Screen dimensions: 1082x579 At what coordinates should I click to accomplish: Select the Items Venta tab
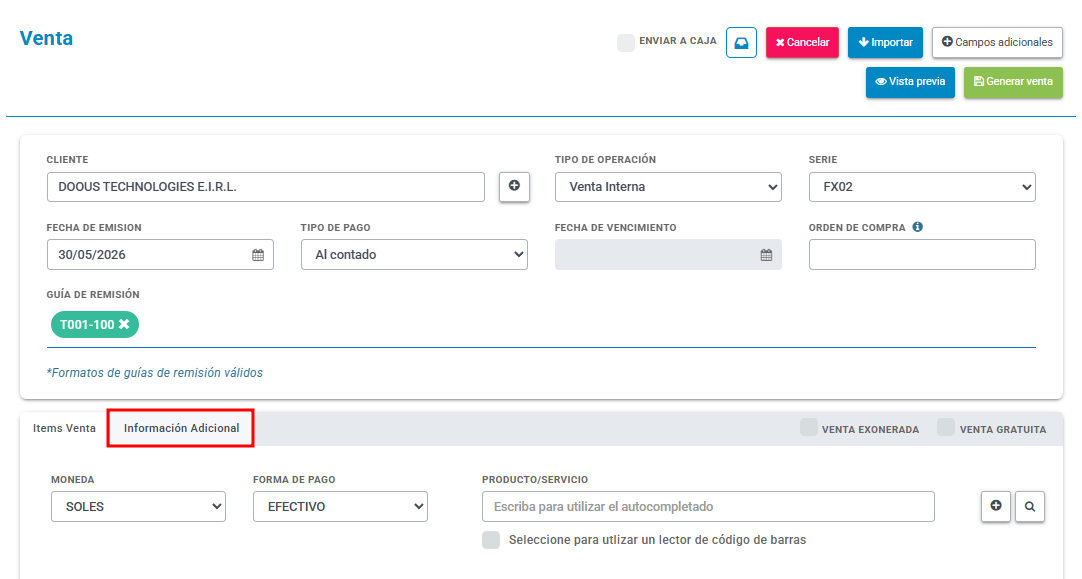click(64, 428)
